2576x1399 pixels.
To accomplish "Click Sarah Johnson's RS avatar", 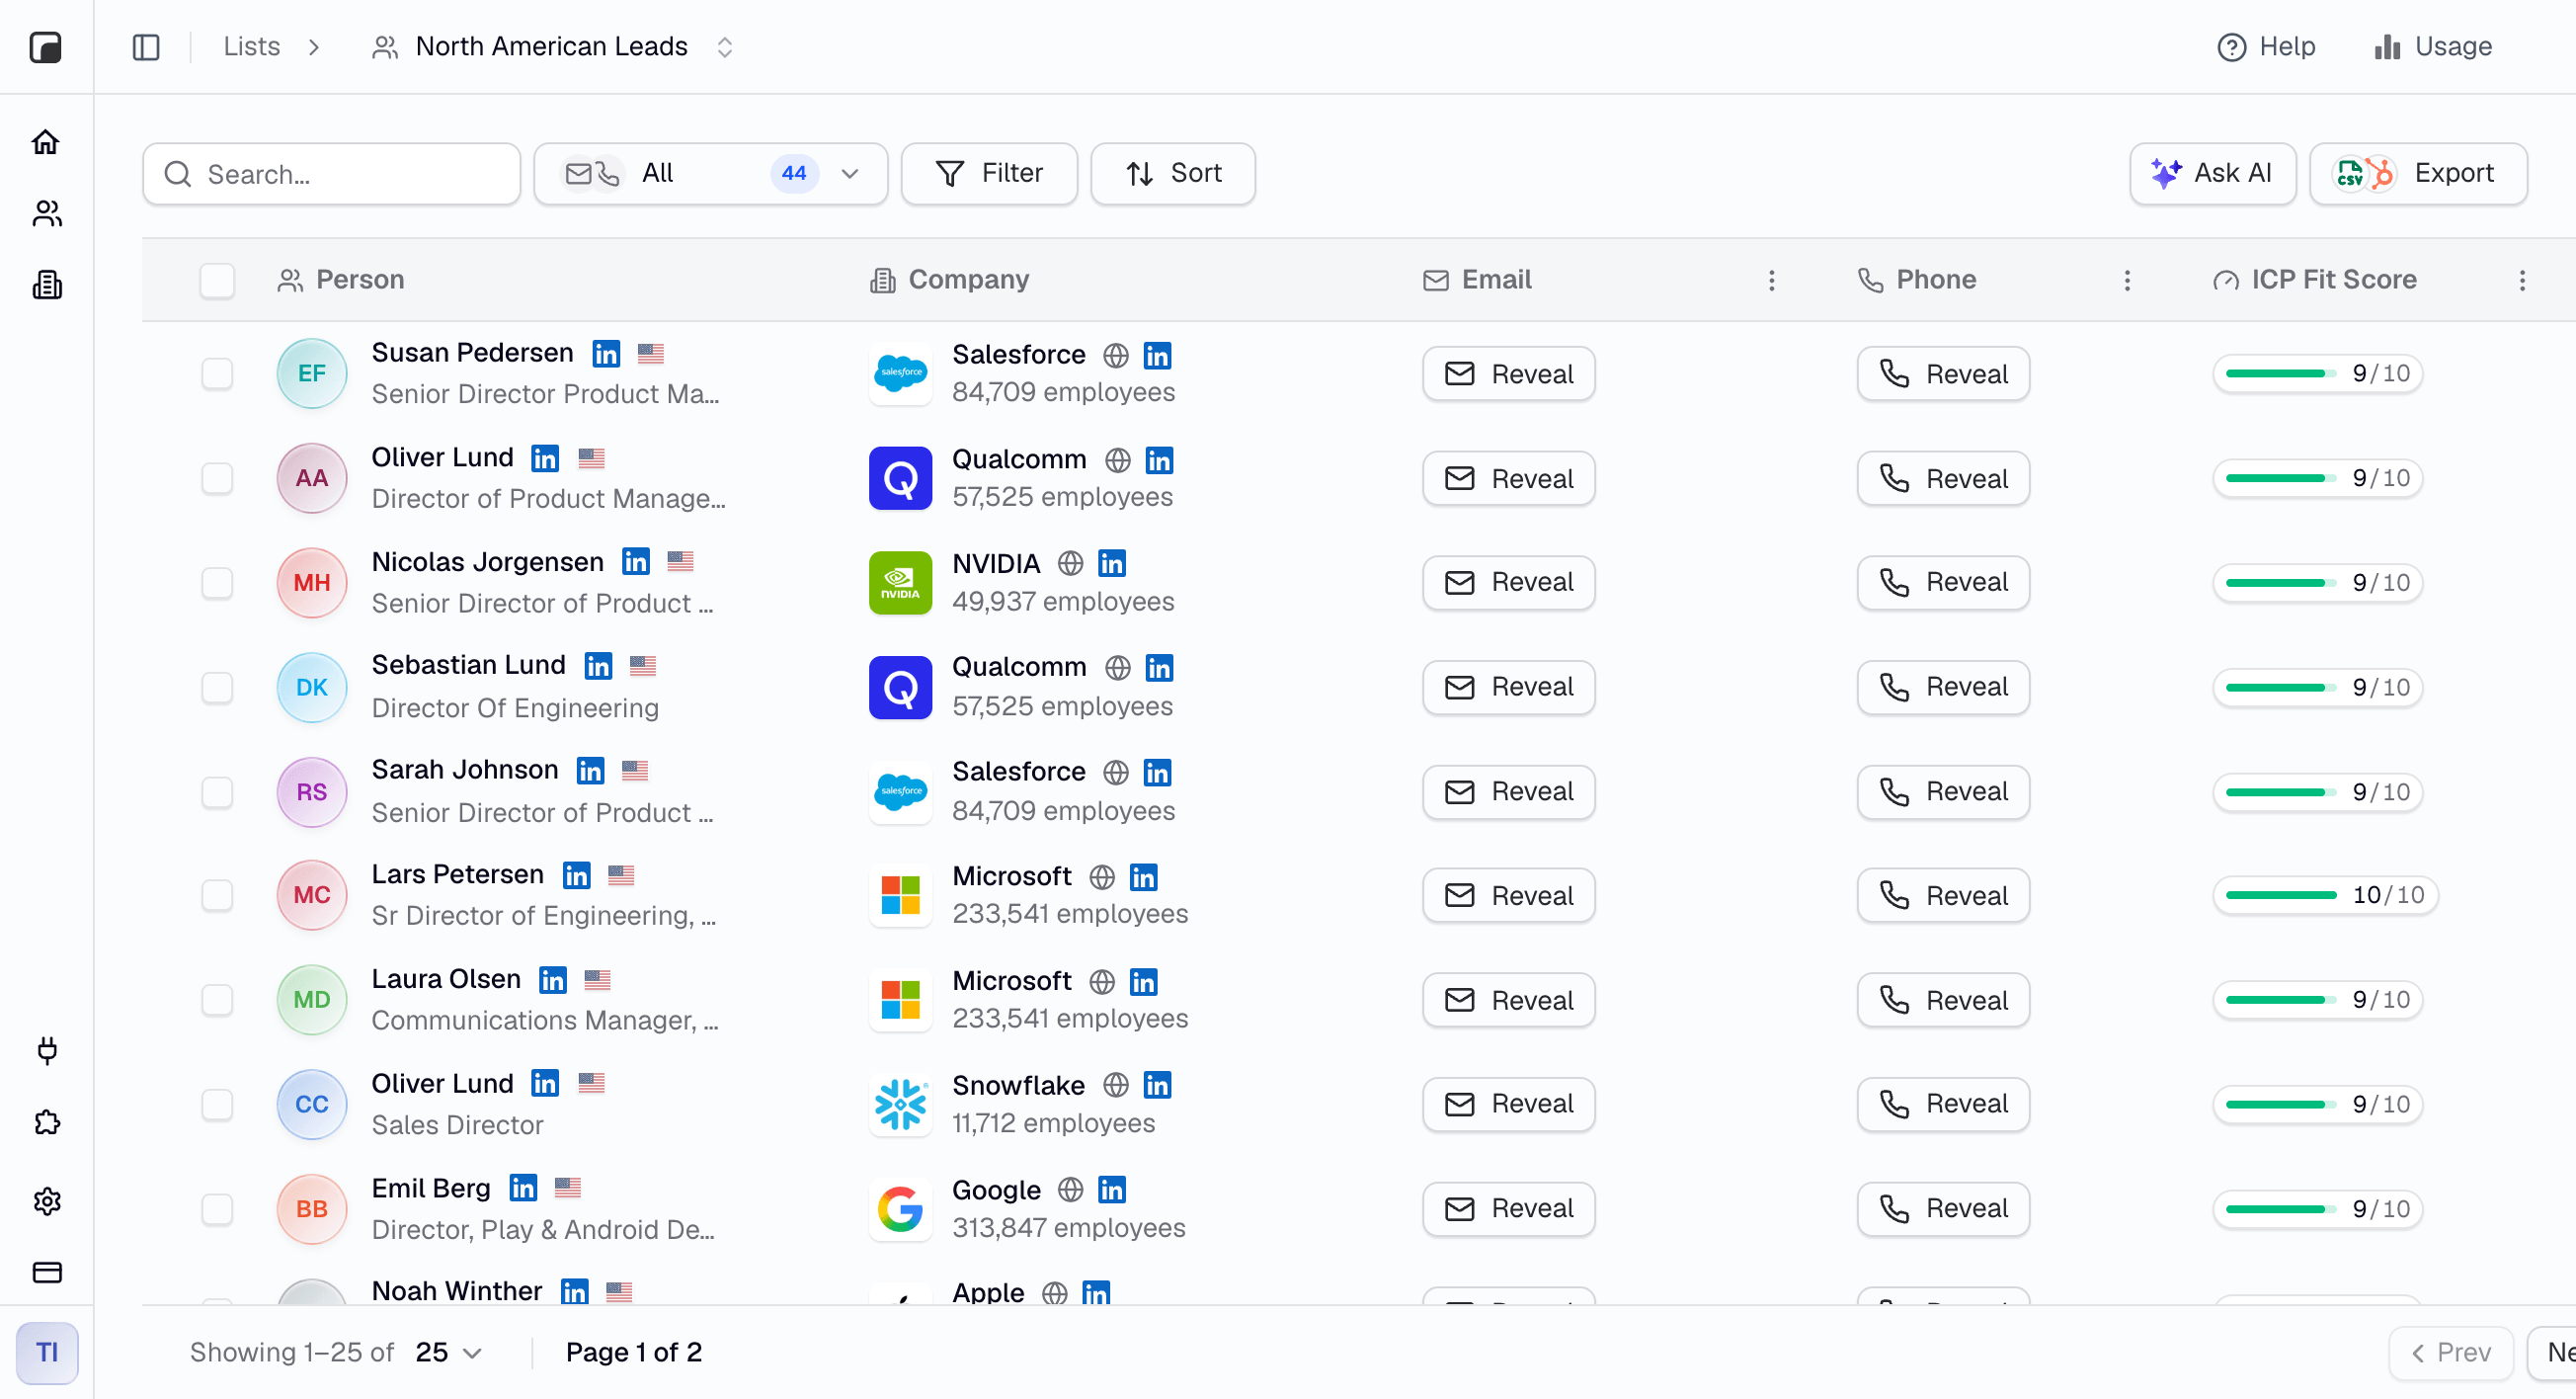I will tap(312, 792).
